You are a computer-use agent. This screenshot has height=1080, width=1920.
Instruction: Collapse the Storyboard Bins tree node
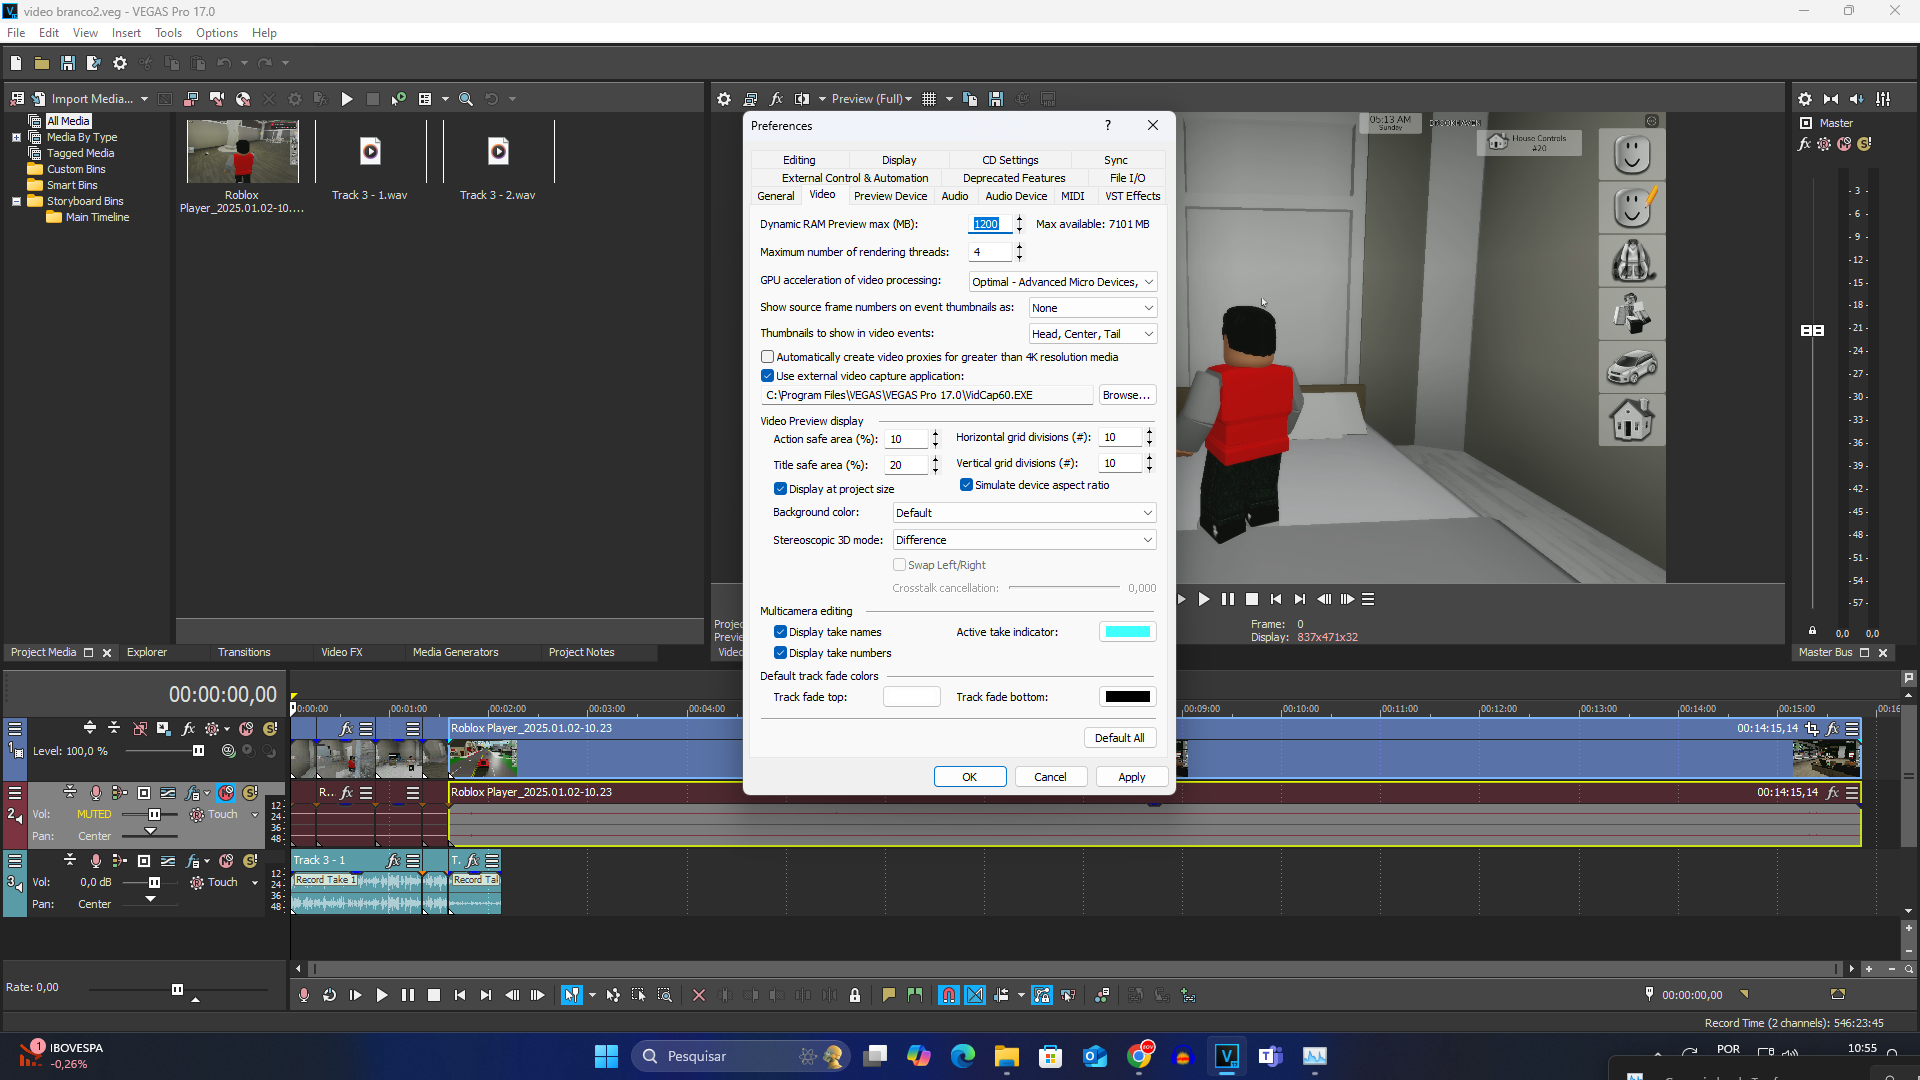(x=17, y=201)
